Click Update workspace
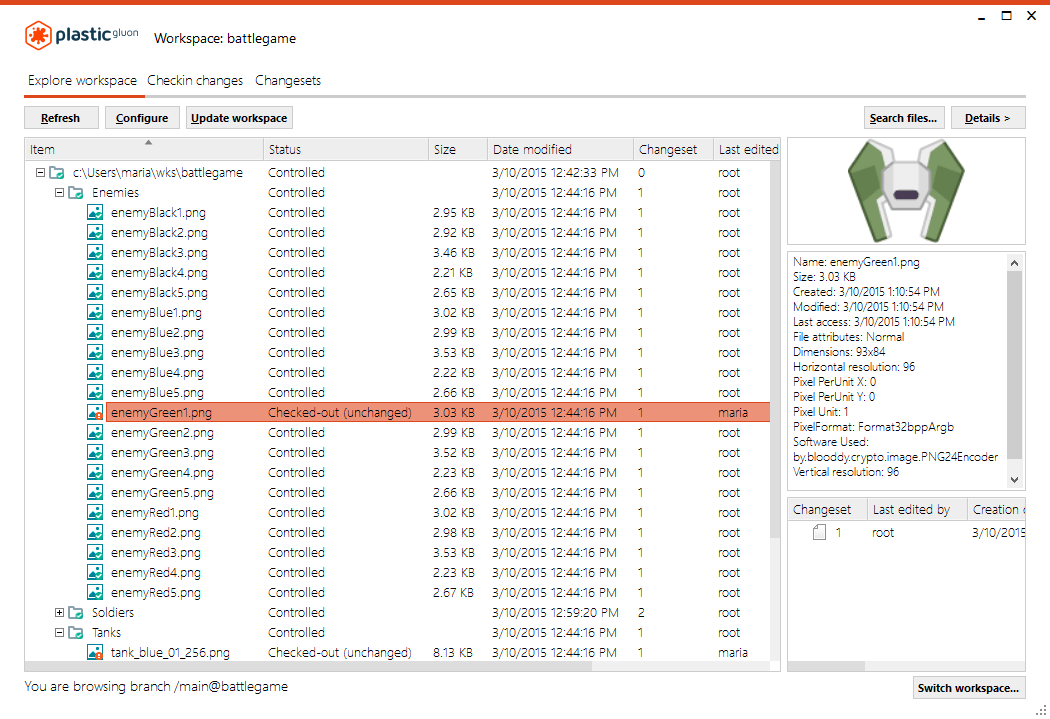This screenshot has height=719, width=1050. 239,118
